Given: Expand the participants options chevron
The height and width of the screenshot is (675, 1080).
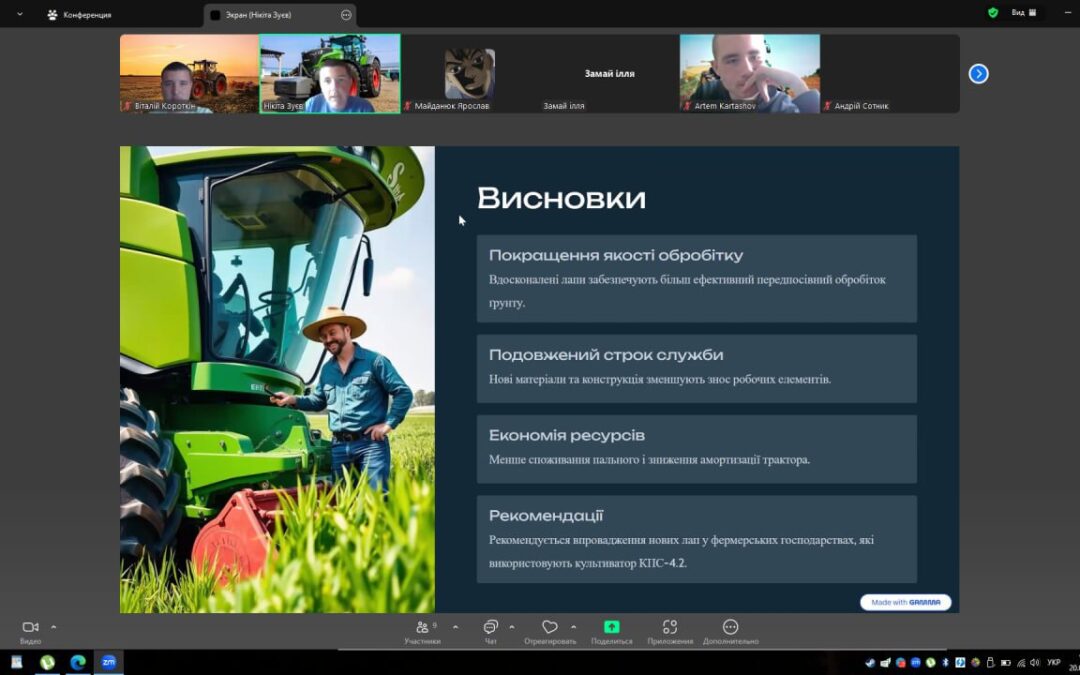Looking at the screenshot, I should pyautogui.click(x=456, y=627).
